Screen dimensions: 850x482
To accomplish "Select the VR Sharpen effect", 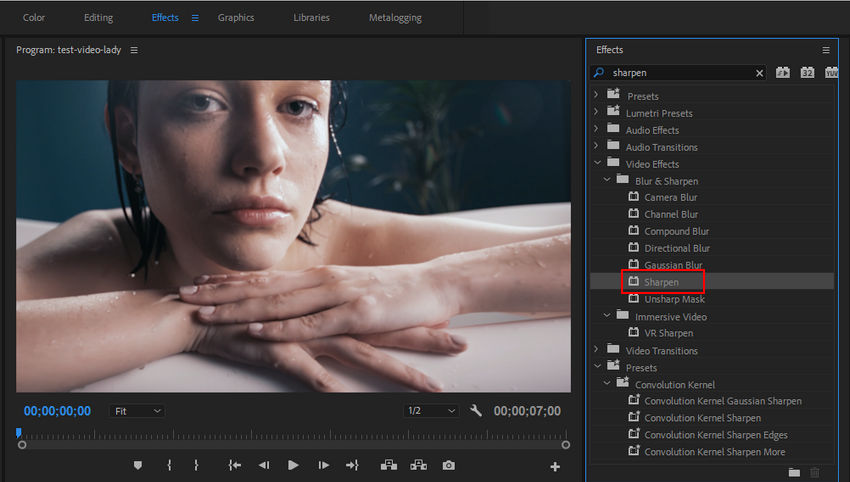I will [668, 333].
